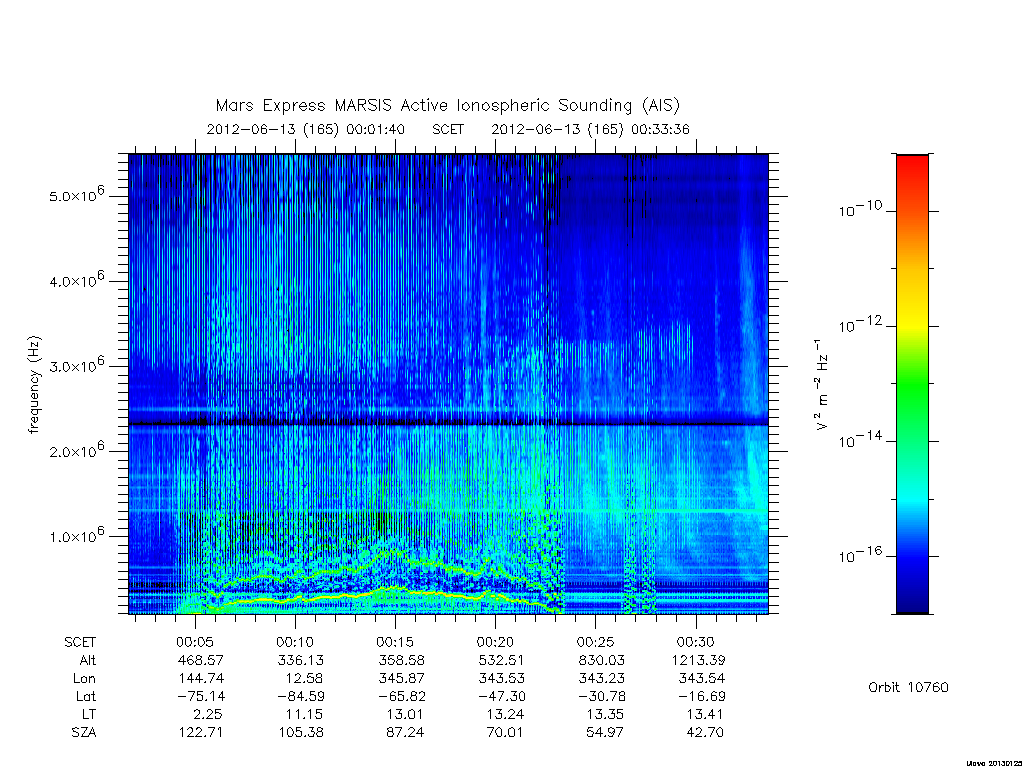Click the 'V² m⁻² Hz⁻¹' units label
The width and height of the screenshot is (1024, 768).
(x=822, y=385)
